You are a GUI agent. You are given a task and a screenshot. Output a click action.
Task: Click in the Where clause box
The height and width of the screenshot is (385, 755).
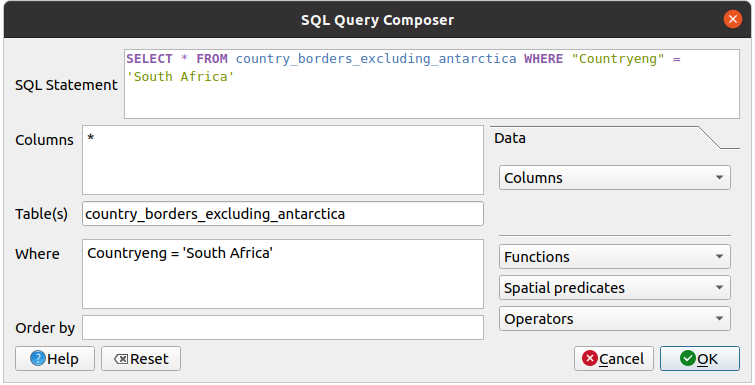pyautogui.click(x=283, y=274)
